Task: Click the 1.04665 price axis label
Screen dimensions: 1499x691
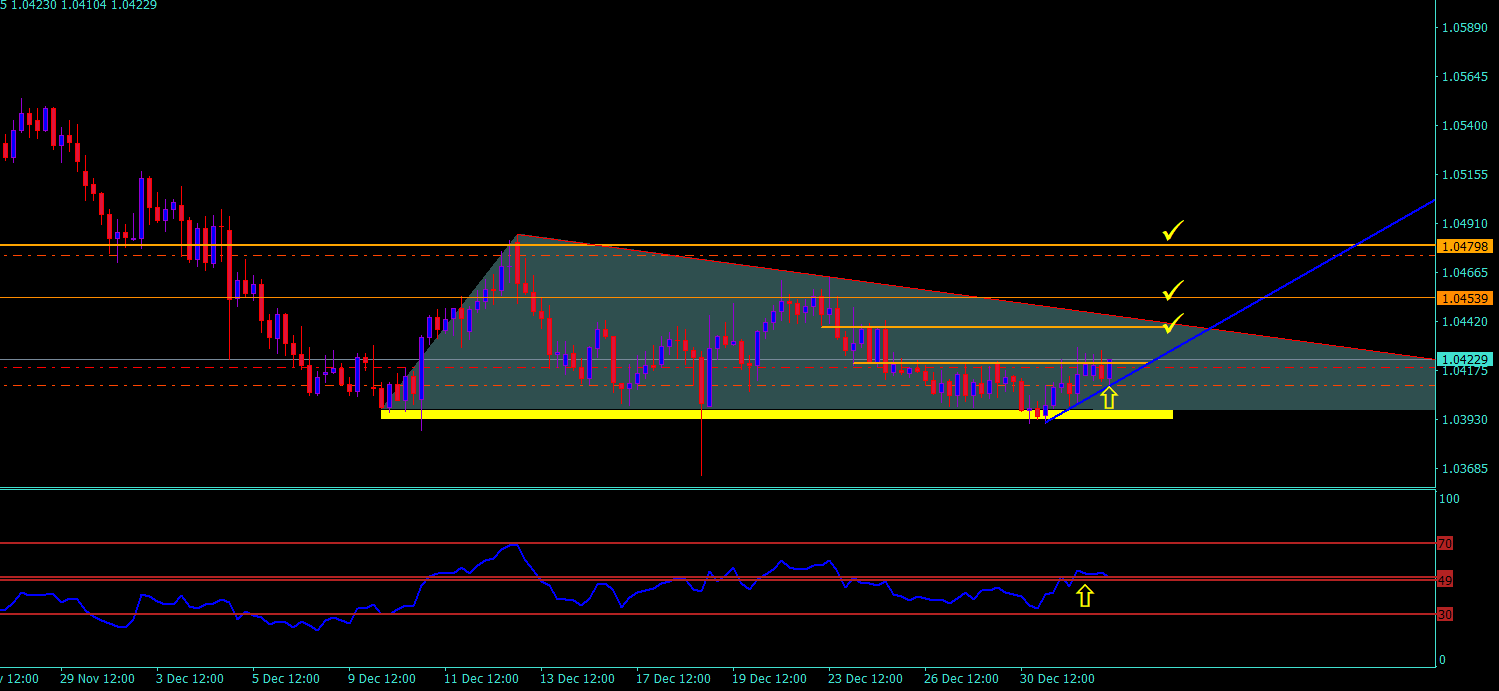Action: pyautogui.click(x=1465, y=273)
